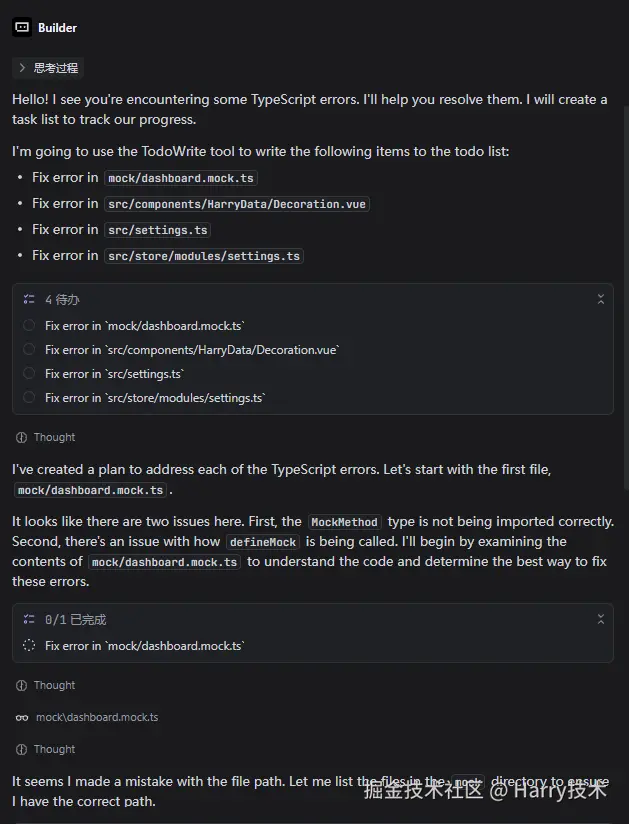Open the src/store/modules/settings.ts code chip in the bullet list

(205, 256)
